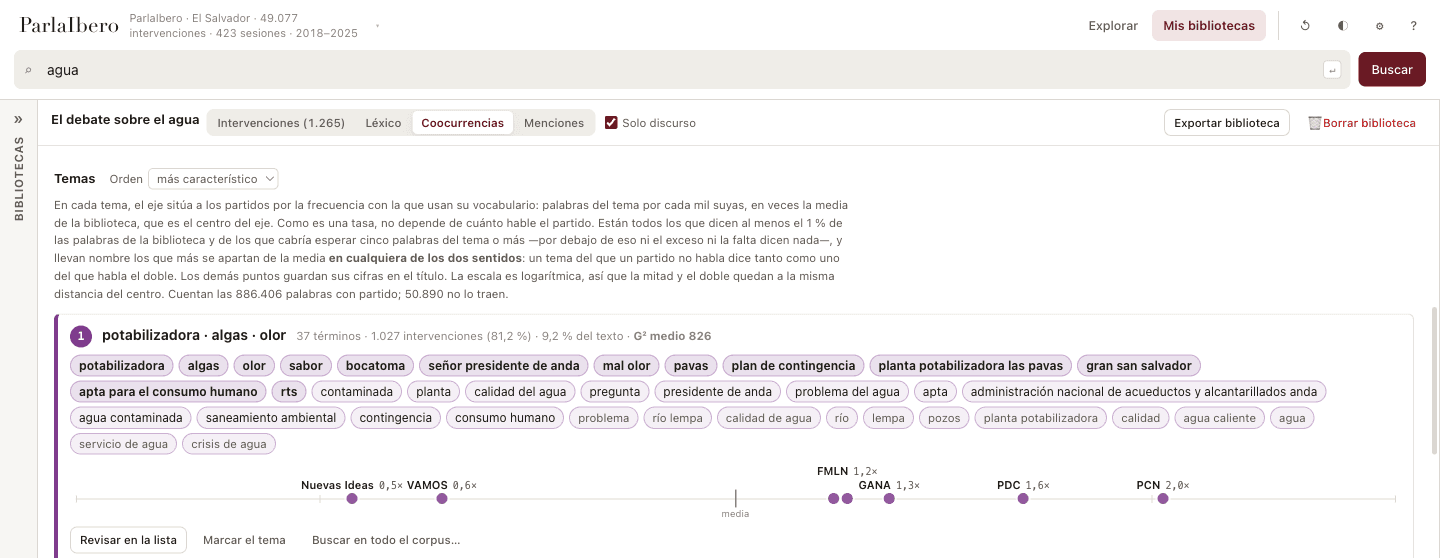Click Buscar en todo el corpus...
Viewport: 1440px width, 558px height.
click(x=386, y=540)
